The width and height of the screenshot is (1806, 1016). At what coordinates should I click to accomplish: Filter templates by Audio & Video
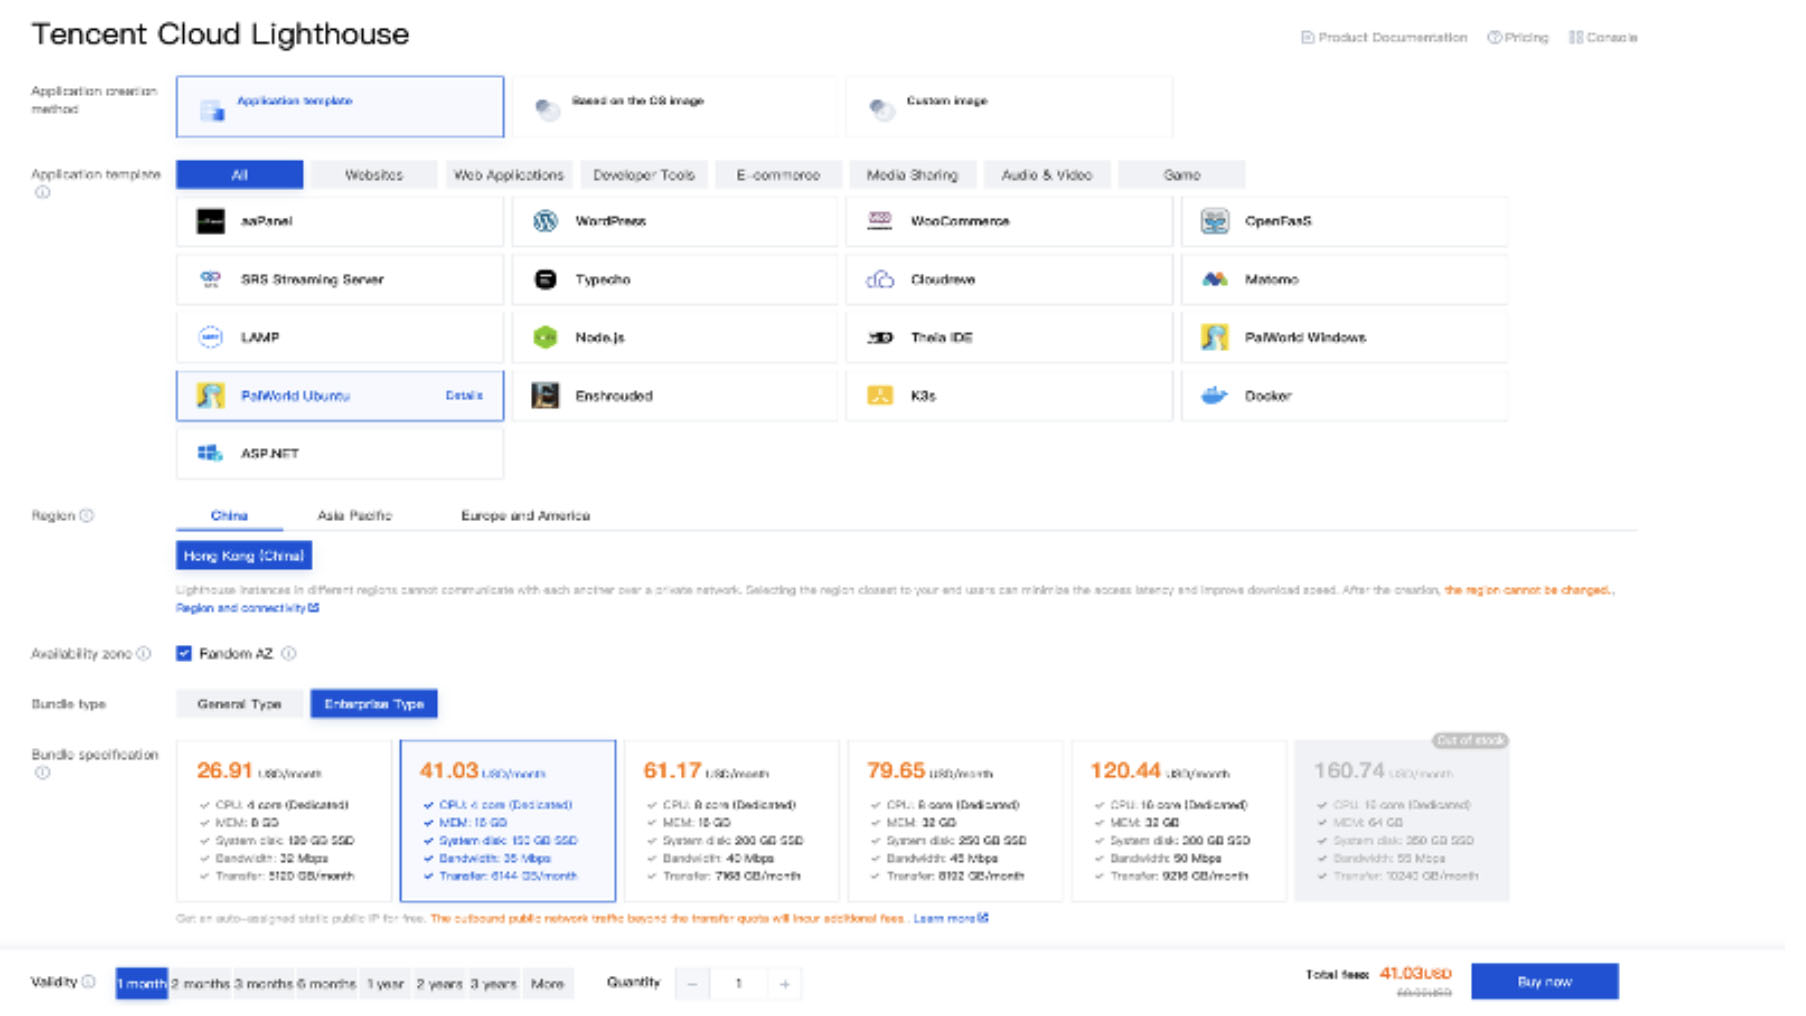[1047, 175]
